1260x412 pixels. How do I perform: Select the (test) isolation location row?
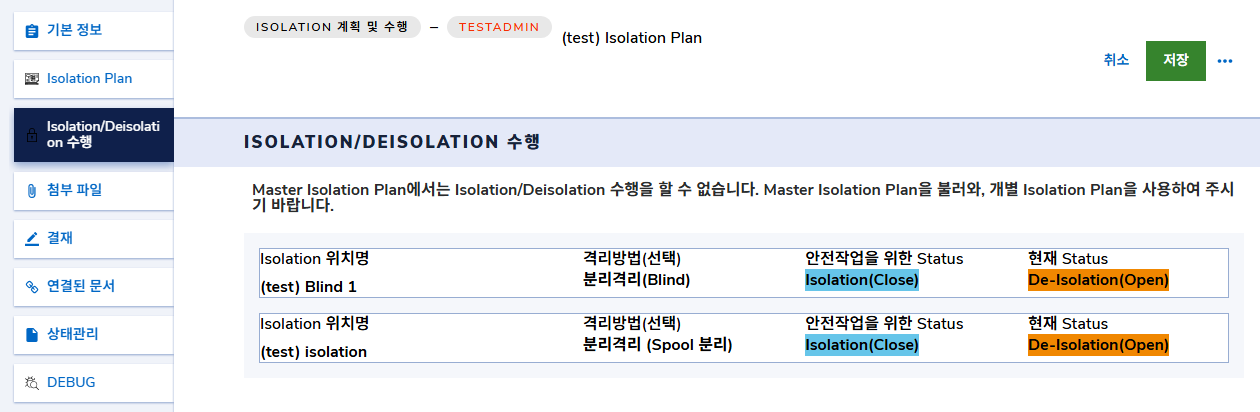313,352
